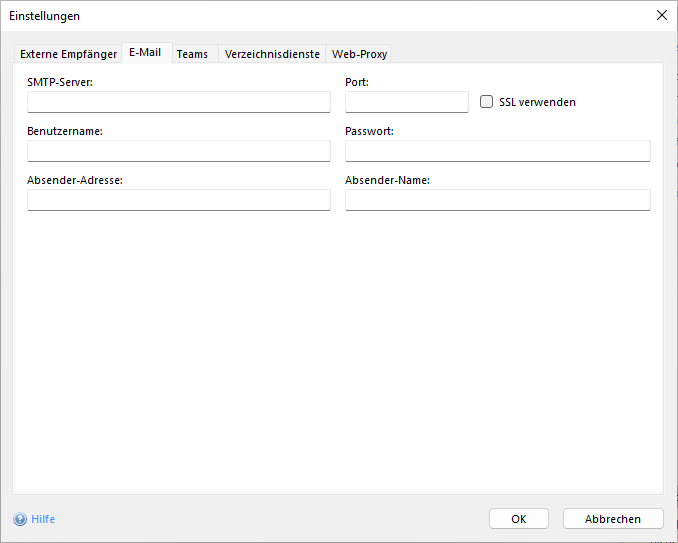
Task: Show the Web-Proxy tab
Action: [359, 54]
